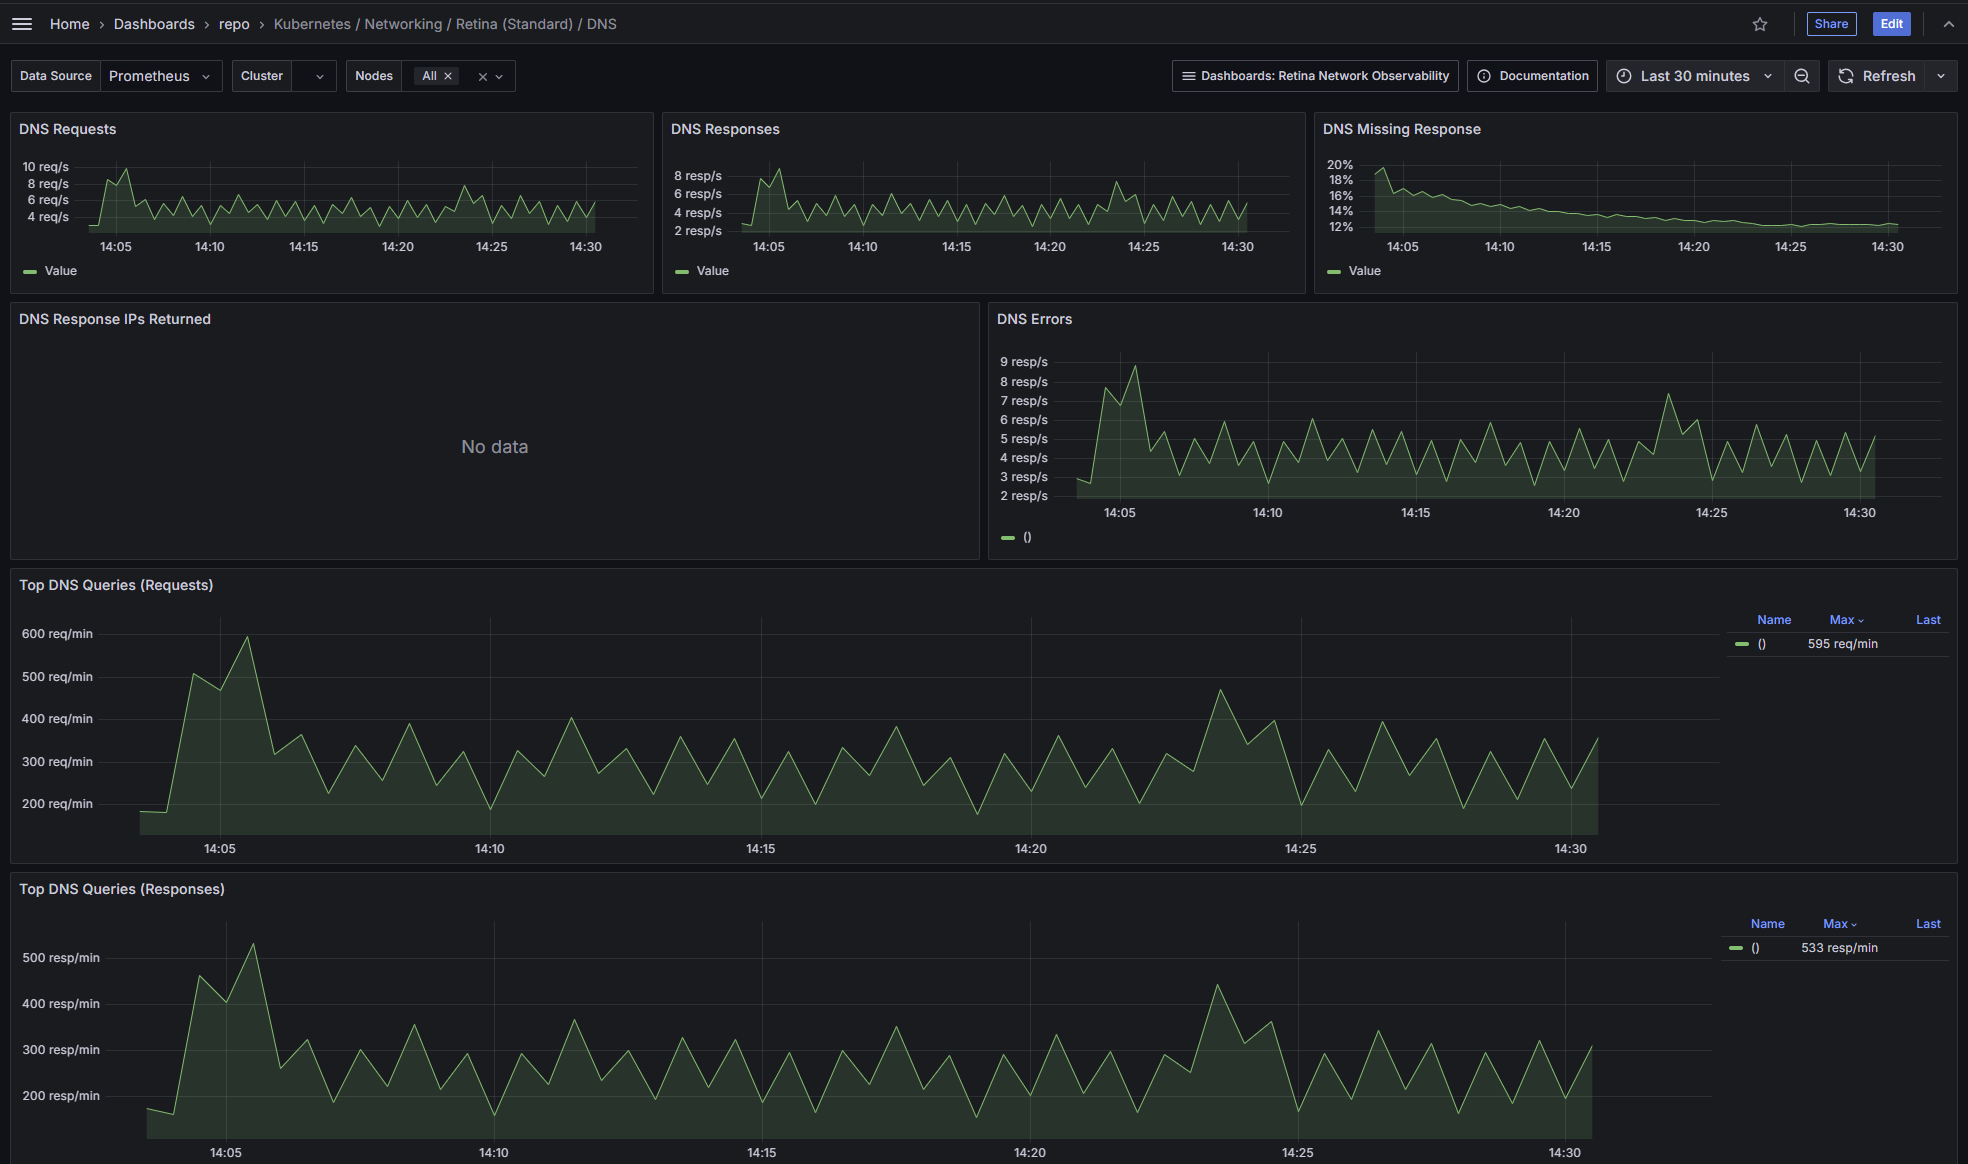Click the zoom out time range icon

[1801, 76]
